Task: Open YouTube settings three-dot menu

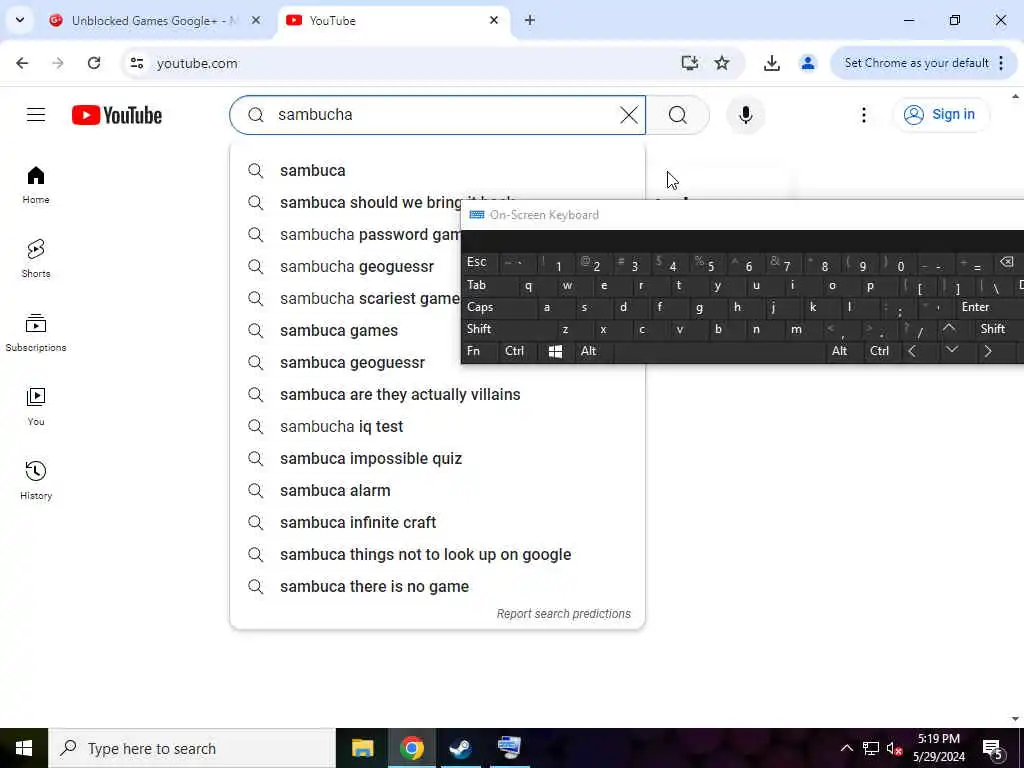Action: tap(864, 115)
